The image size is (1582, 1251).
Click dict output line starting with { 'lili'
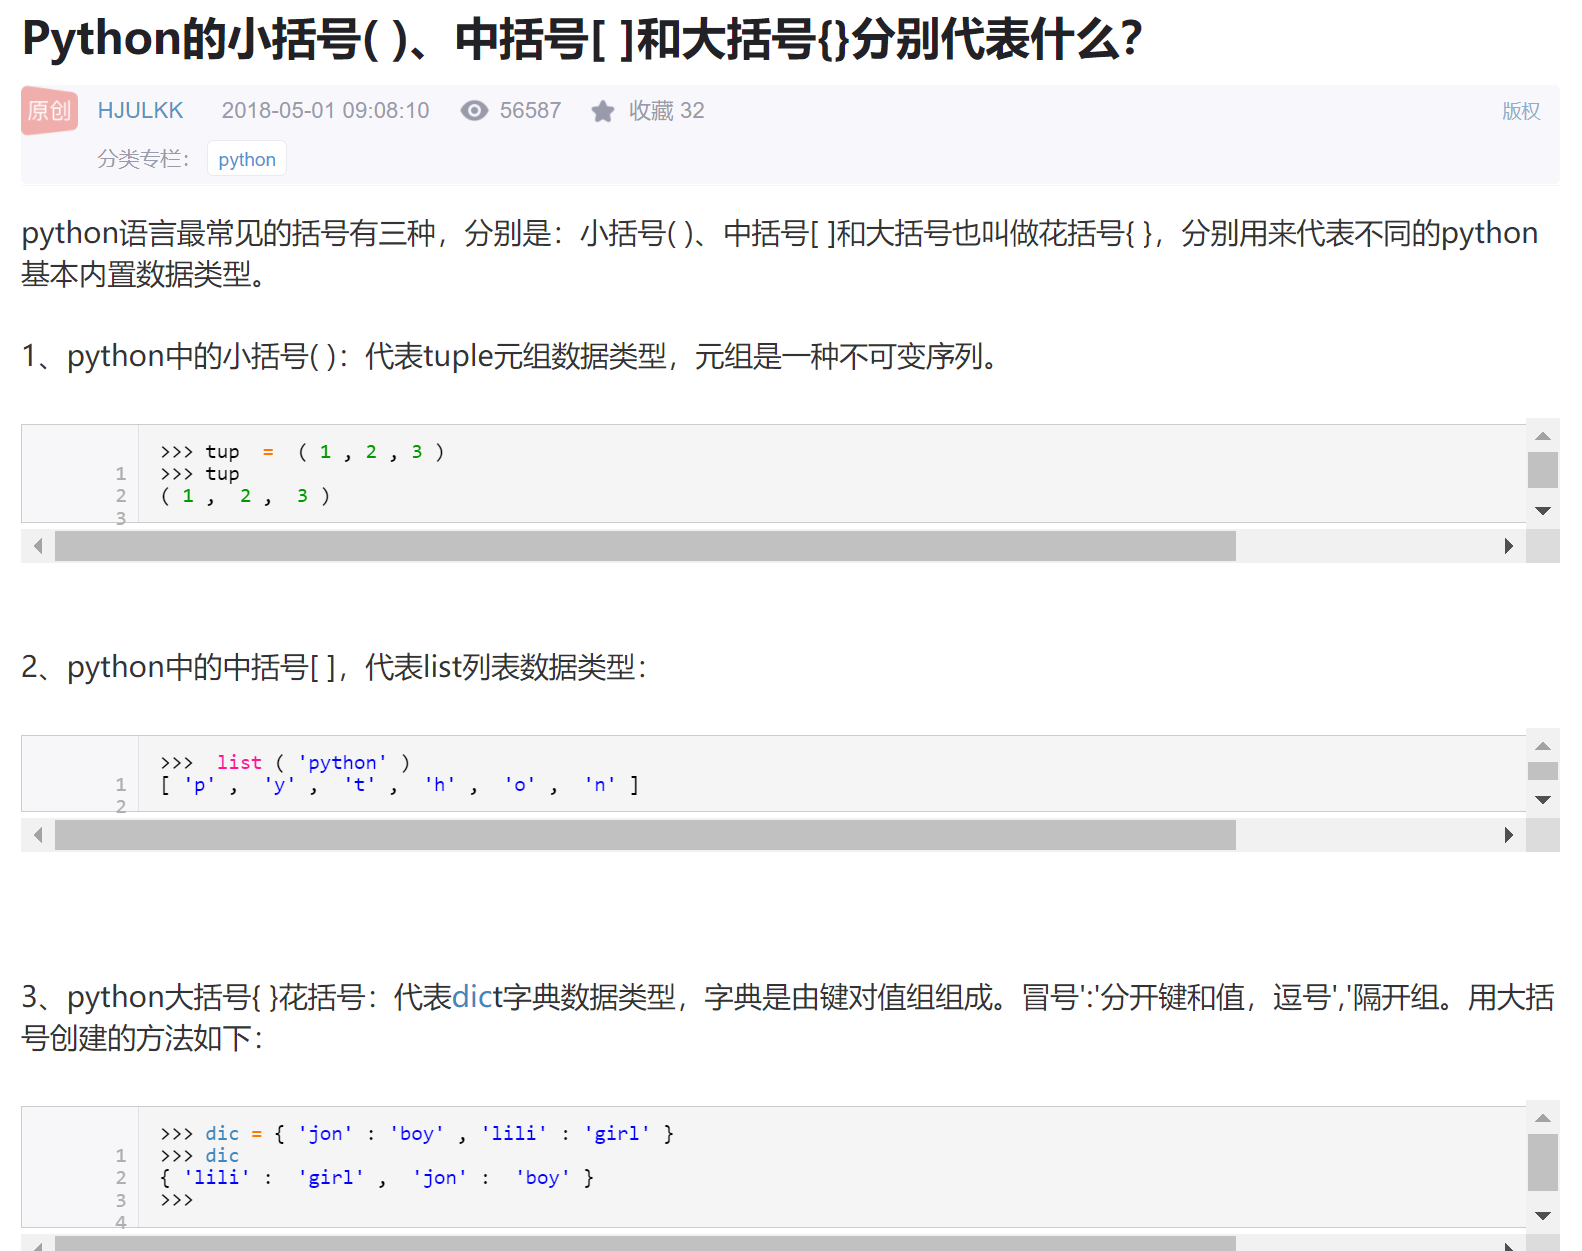pos(377,1178)
